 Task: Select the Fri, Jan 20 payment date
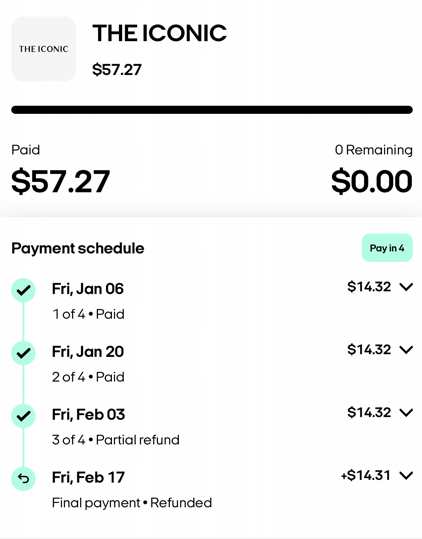pyautogui.click(x=88, y=352)
